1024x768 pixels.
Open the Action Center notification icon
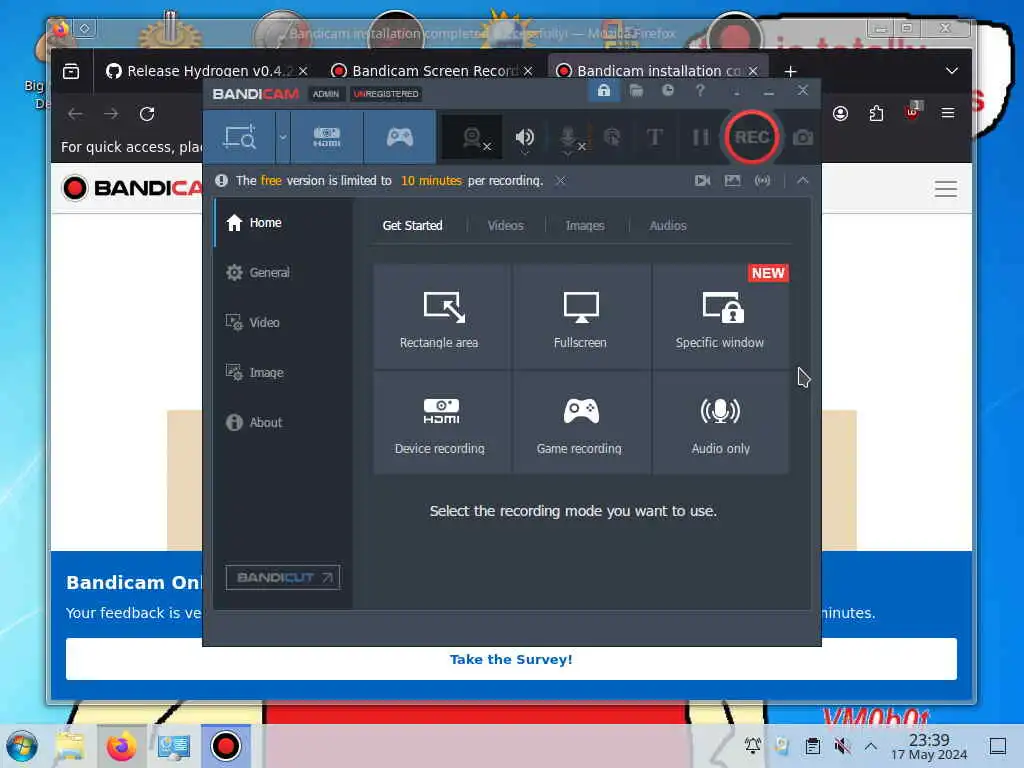pyautogui.click(x=998, y=746)
